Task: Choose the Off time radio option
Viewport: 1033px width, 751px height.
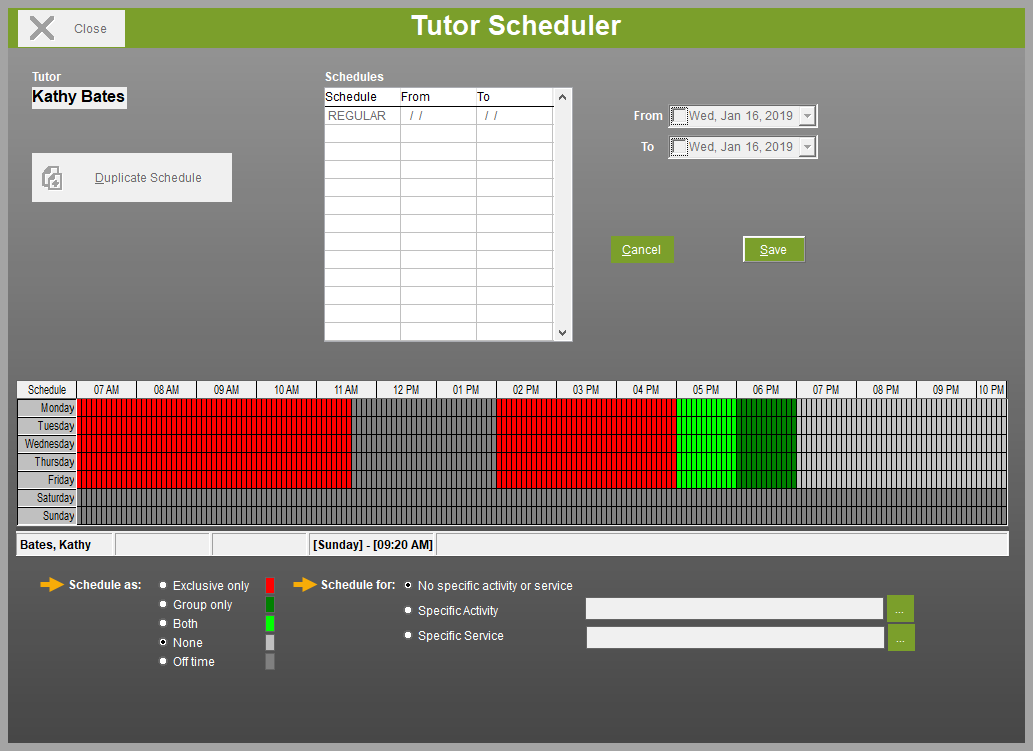Action: pos(163,661)
